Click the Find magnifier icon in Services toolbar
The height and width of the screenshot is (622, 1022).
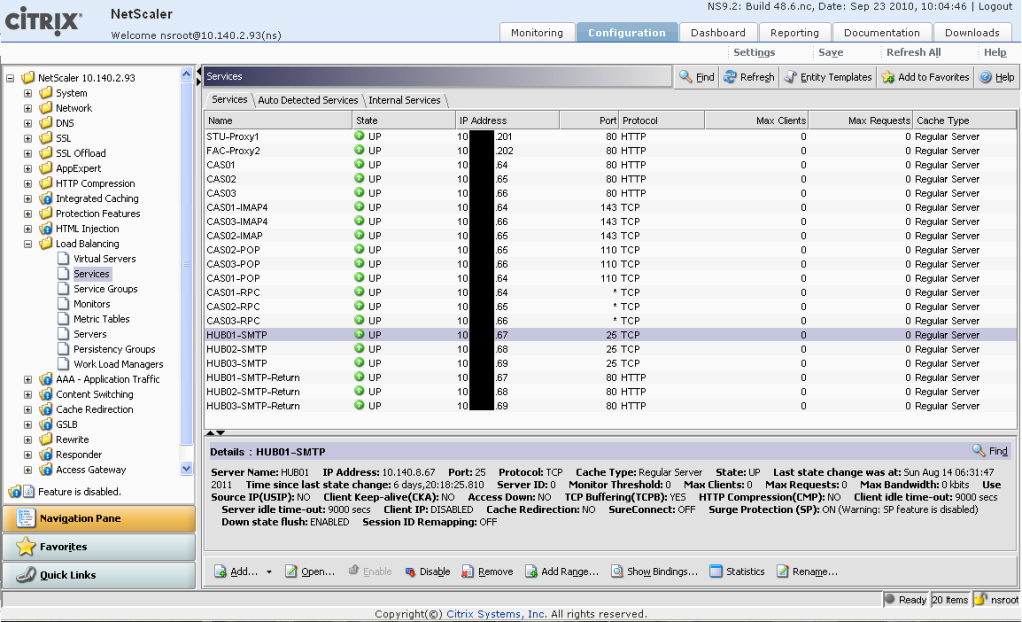685,77
